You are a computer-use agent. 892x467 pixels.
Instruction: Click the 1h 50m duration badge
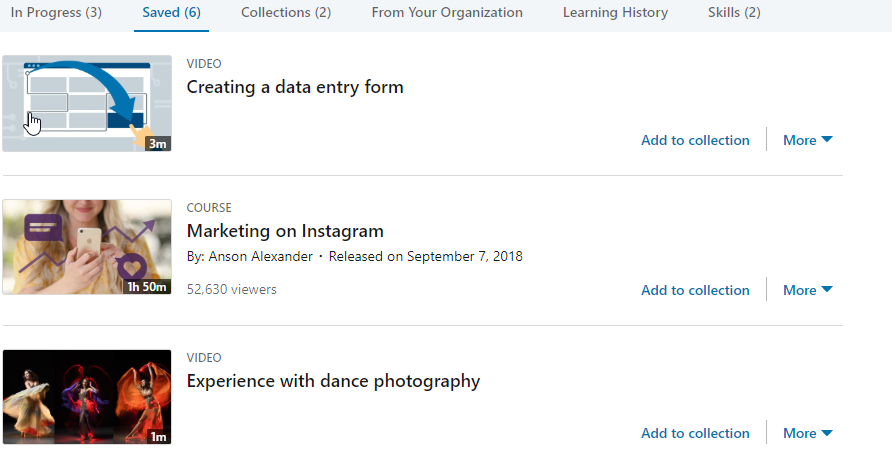point(147,287)
